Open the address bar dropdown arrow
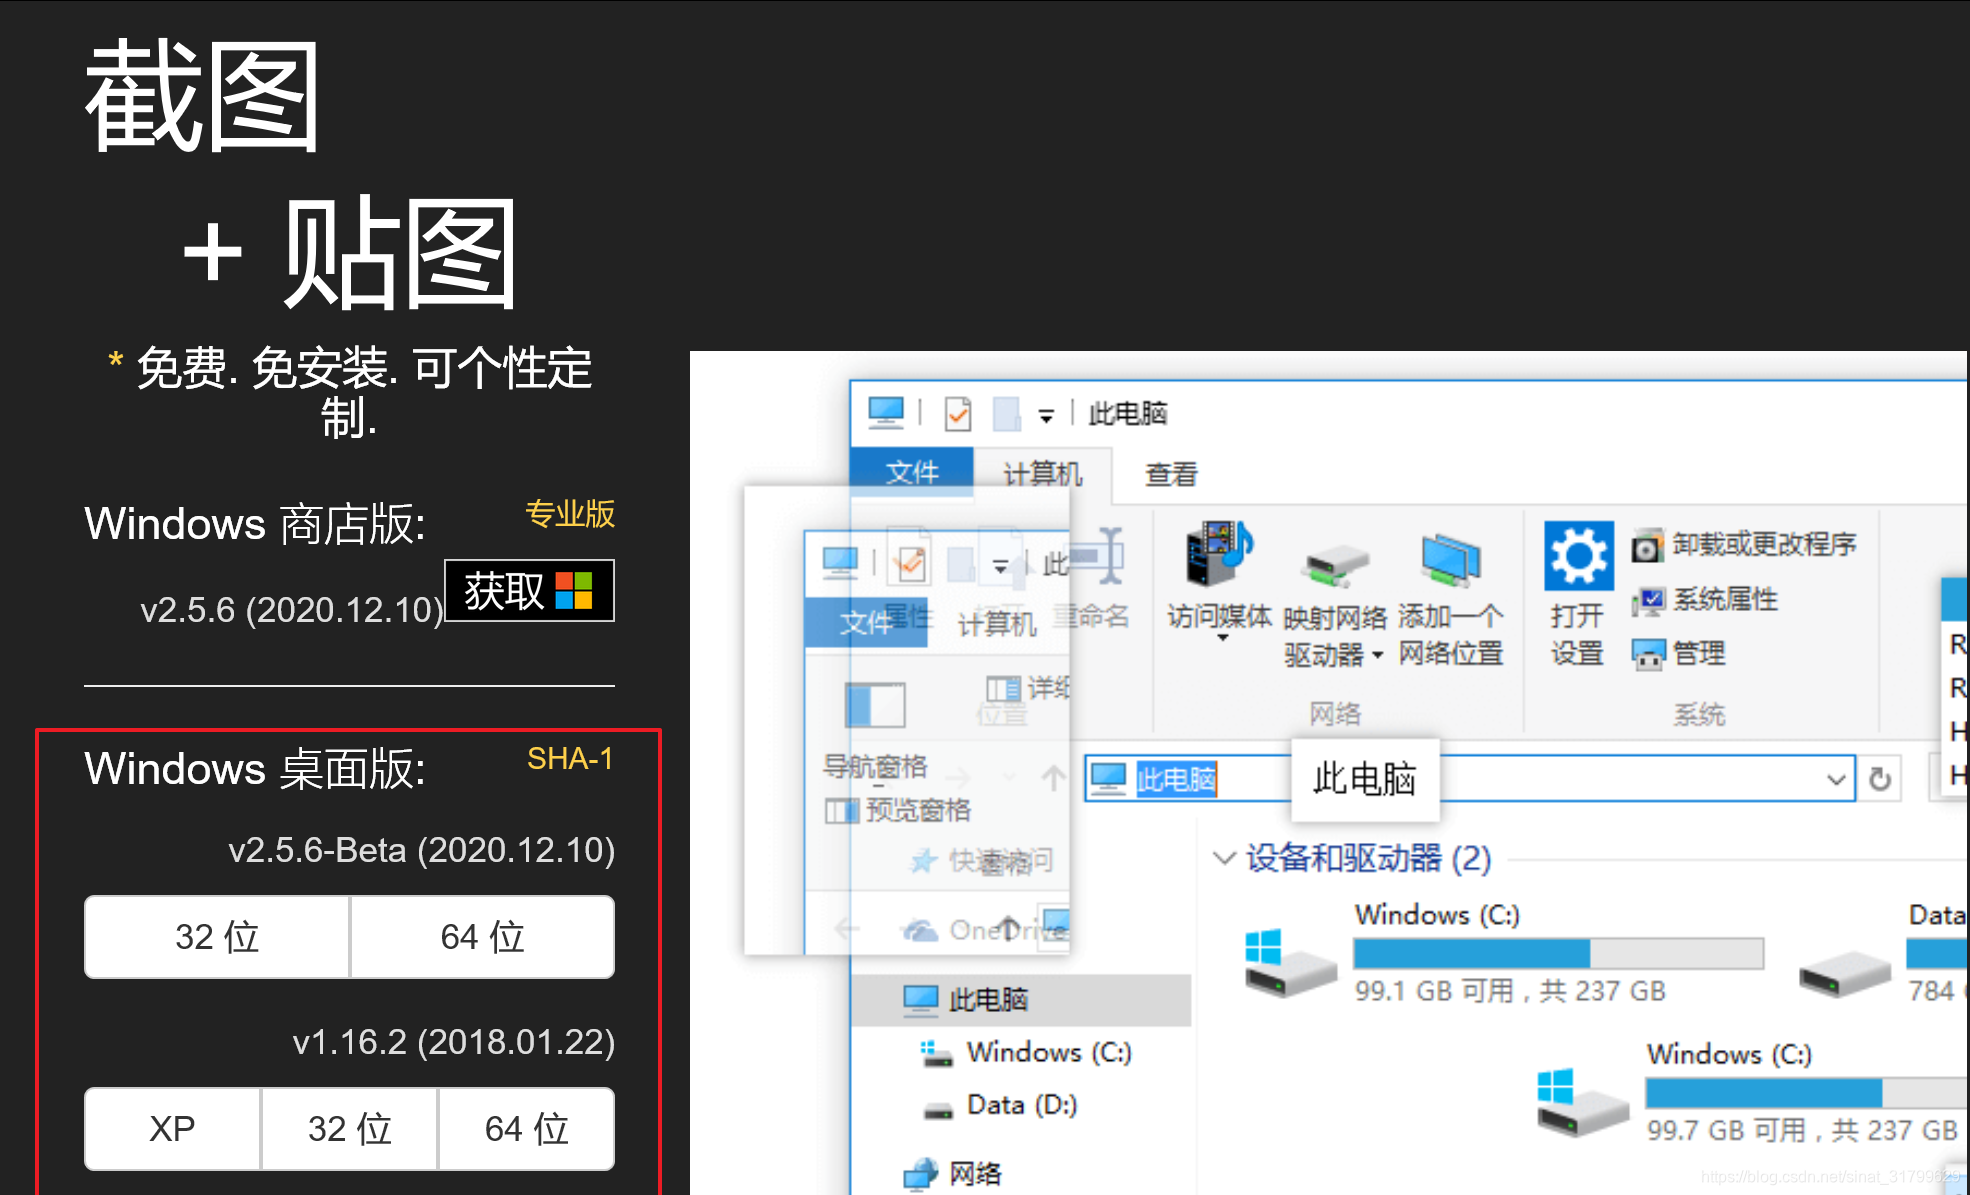Image resolution: width=1970 pixels, height=1195 pixels. 1836,779
